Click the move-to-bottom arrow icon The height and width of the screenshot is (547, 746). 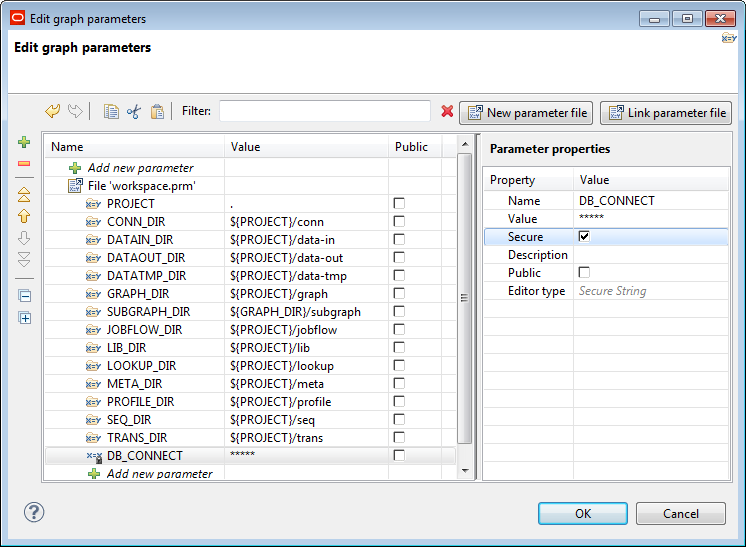24,259
